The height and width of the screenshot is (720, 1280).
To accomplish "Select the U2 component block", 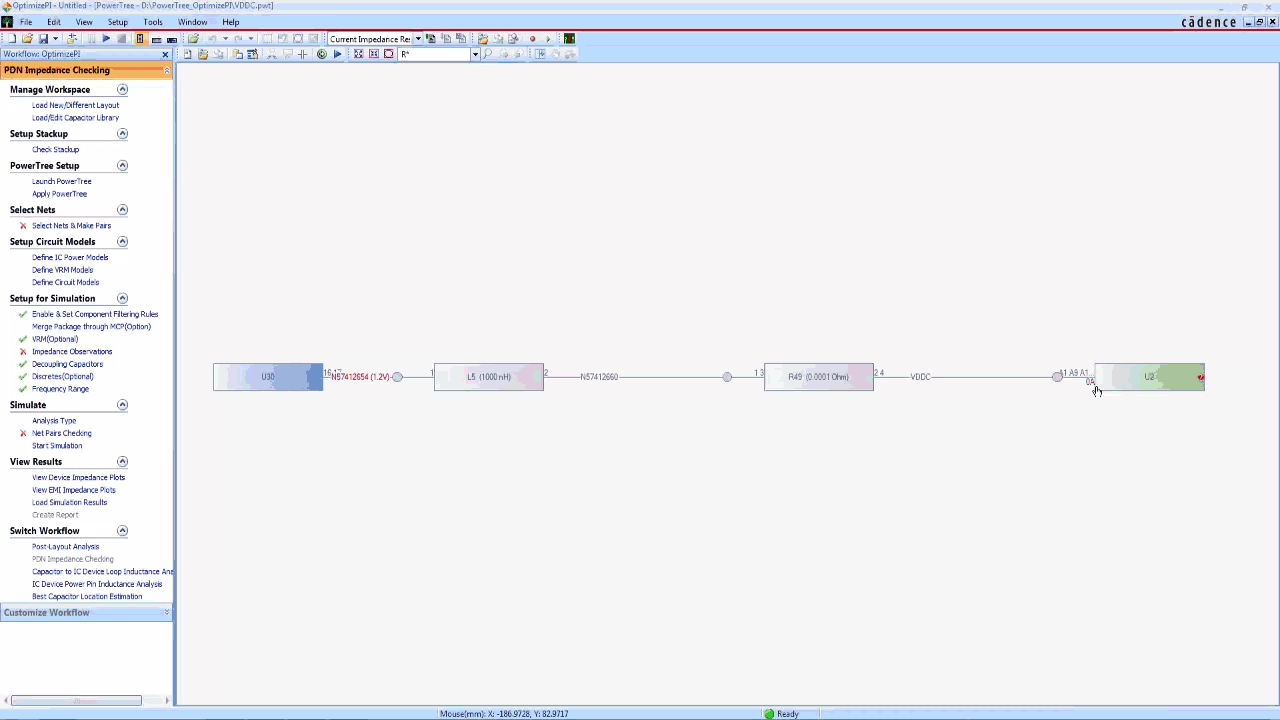I will [x=1150, y=377].
